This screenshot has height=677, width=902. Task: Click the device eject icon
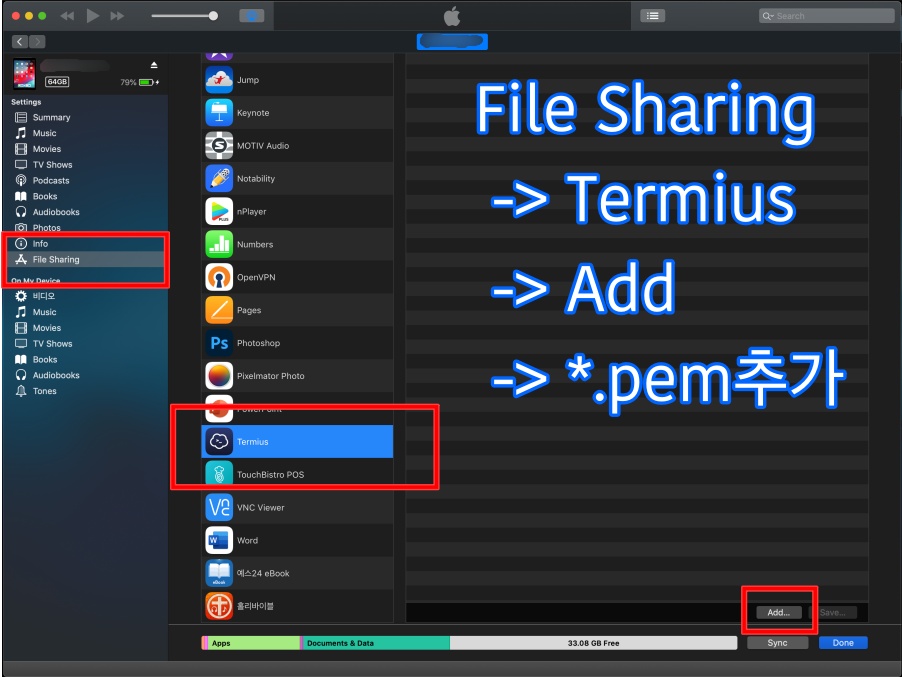tap(154, 65)
